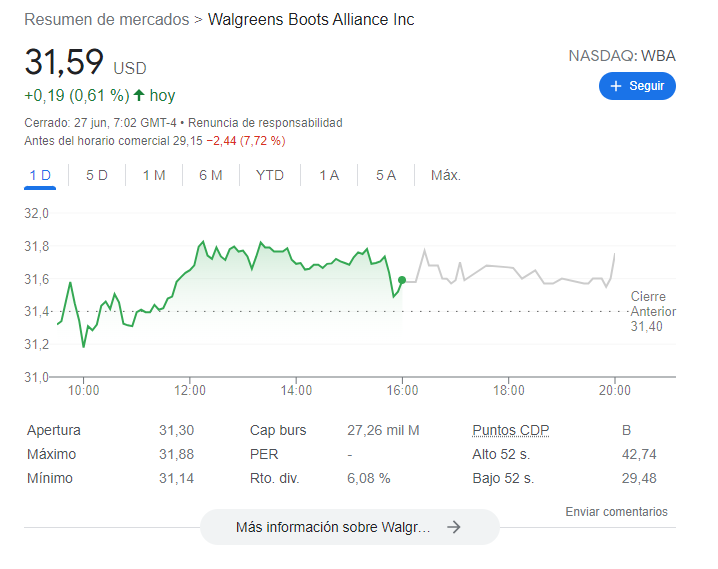
Task: Click the 14:00 x-axis time label
Action: pyautogui.click(x=296, y=390)
